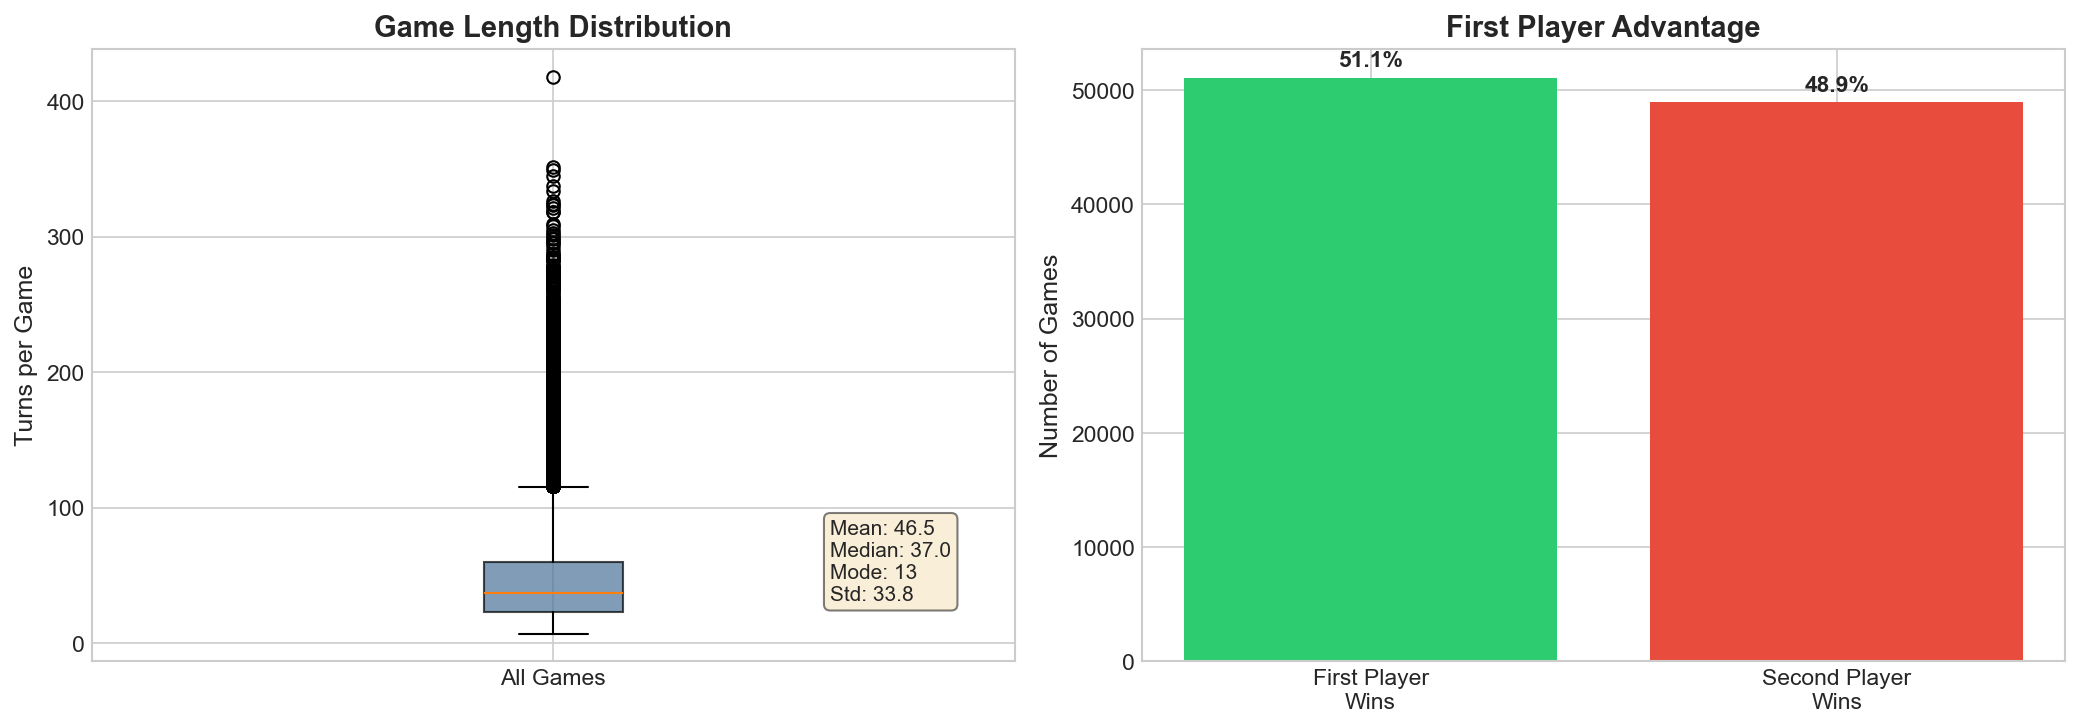Click the 200 tick label on the left chart
This screenshot has height=727, width=2080.
[x=65, y=373]
